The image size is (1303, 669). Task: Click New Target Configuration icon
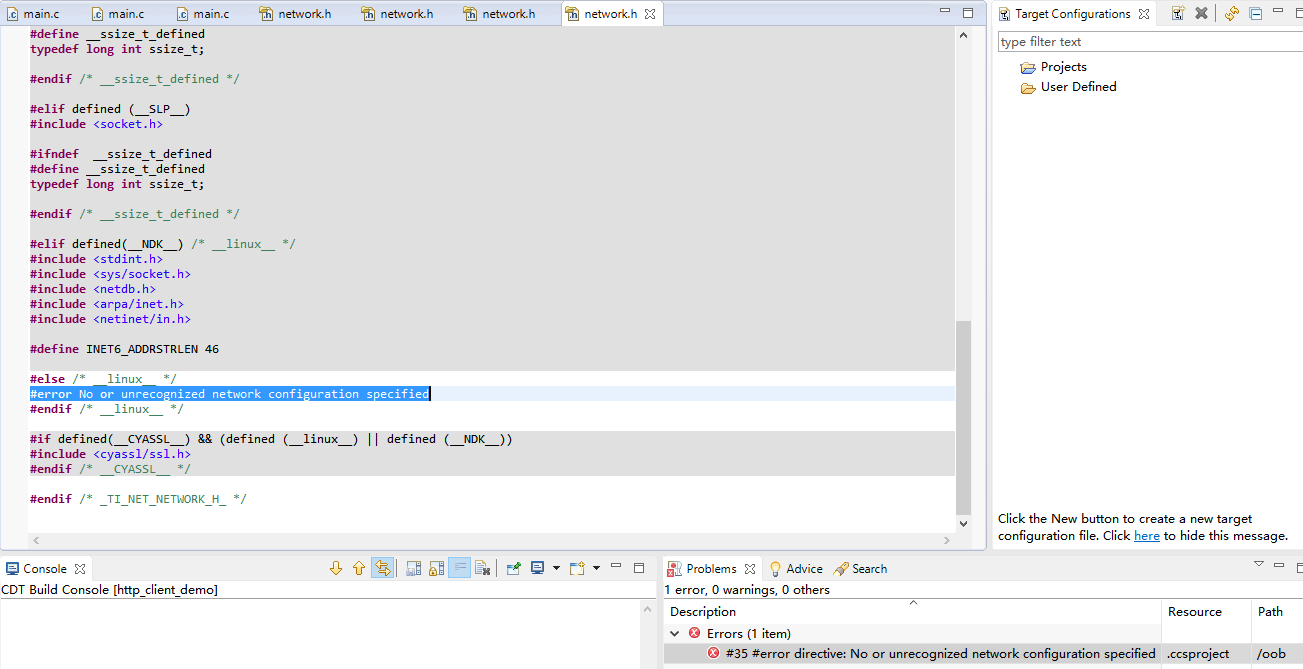1178,14
